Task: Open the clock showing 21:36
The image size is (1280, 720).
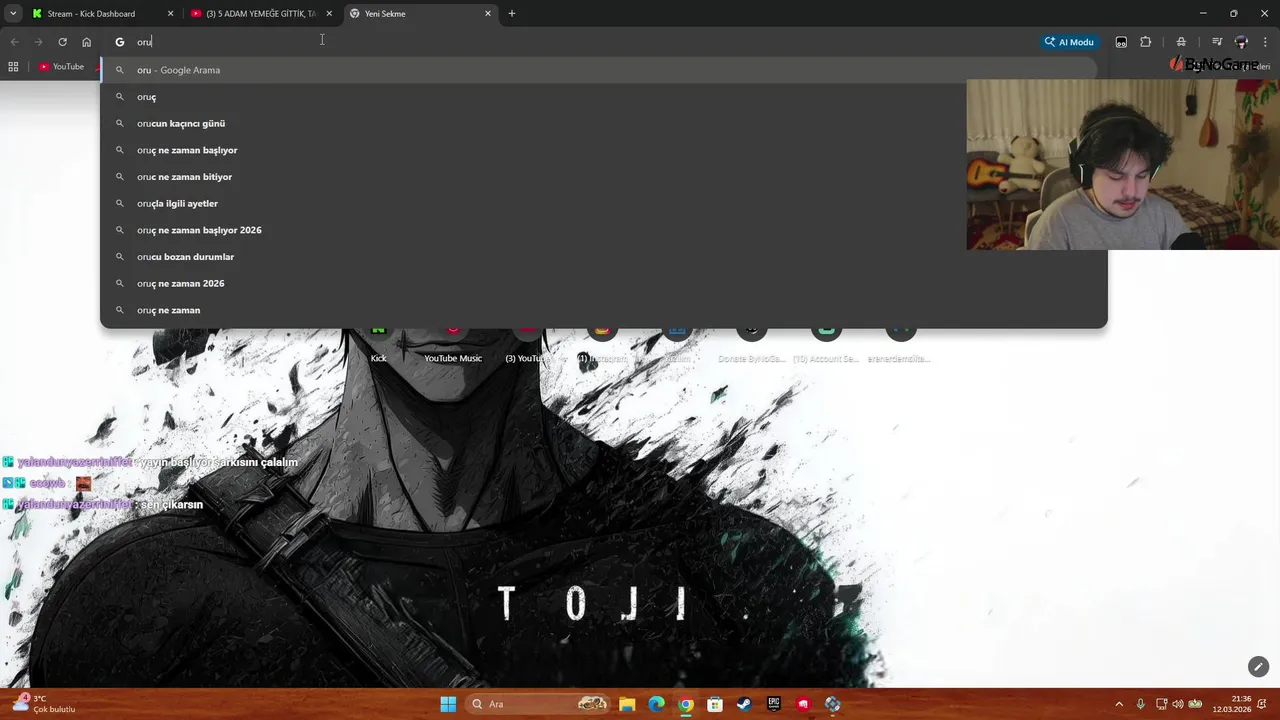Action: pos(1232,704)
